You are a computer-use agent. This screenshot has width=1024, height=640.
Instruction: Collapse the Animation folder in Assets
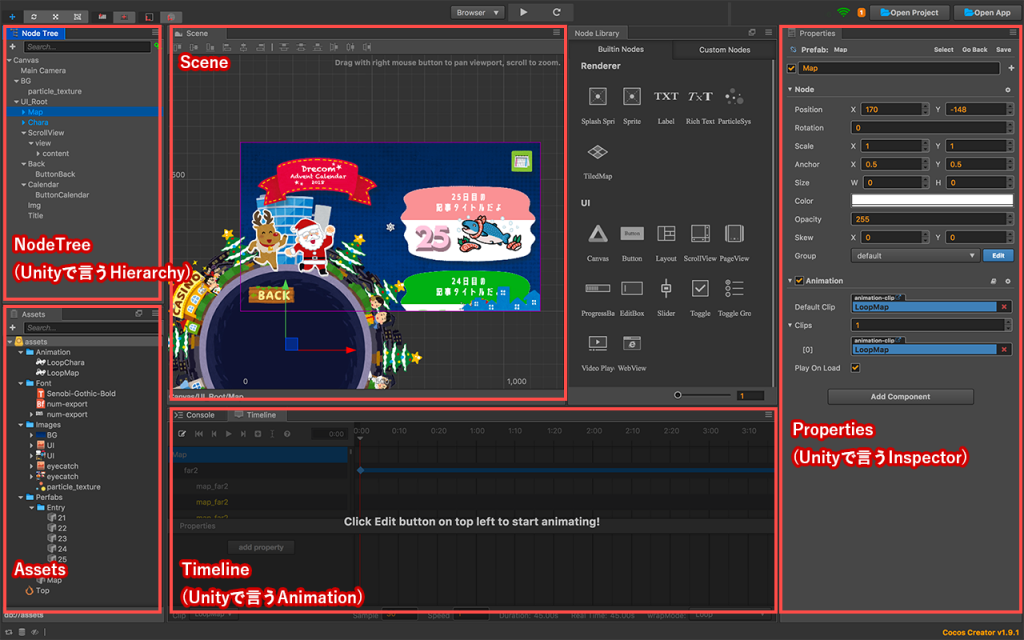coord(21,352)
